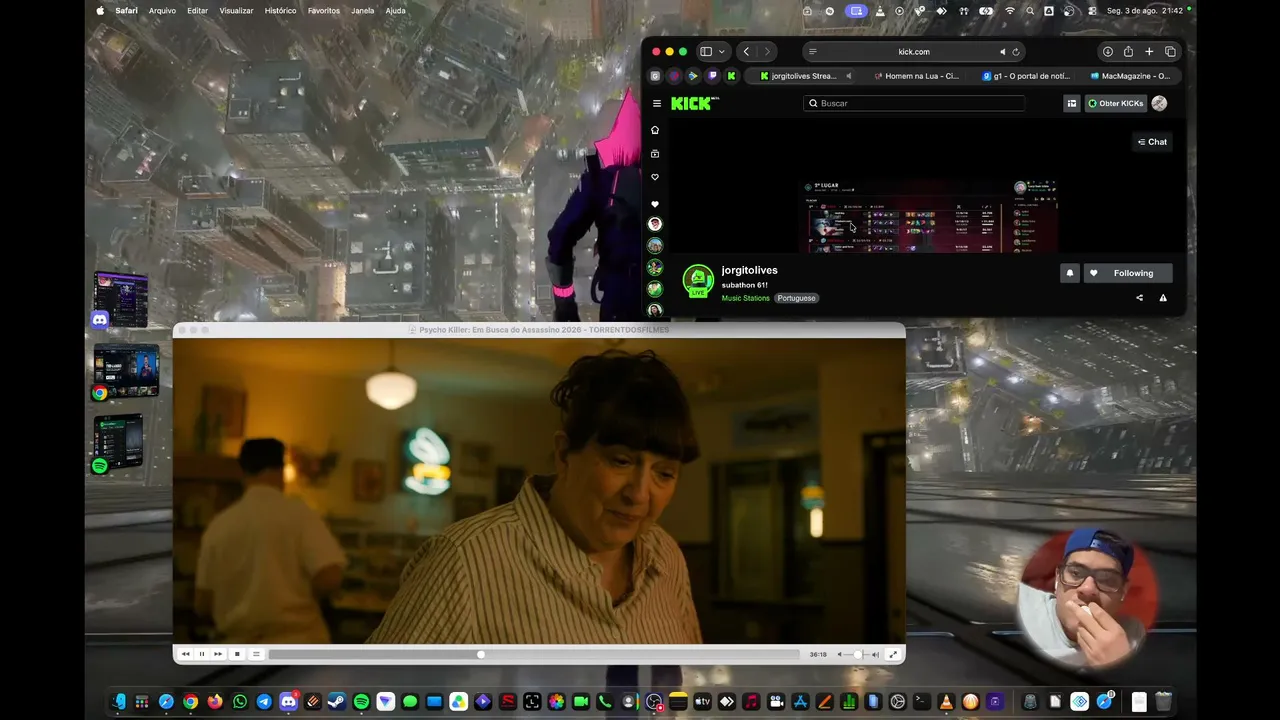Open Kick browse icon in sidebar
This screenshot has width=1280, height=720.
tap(655, 154)
